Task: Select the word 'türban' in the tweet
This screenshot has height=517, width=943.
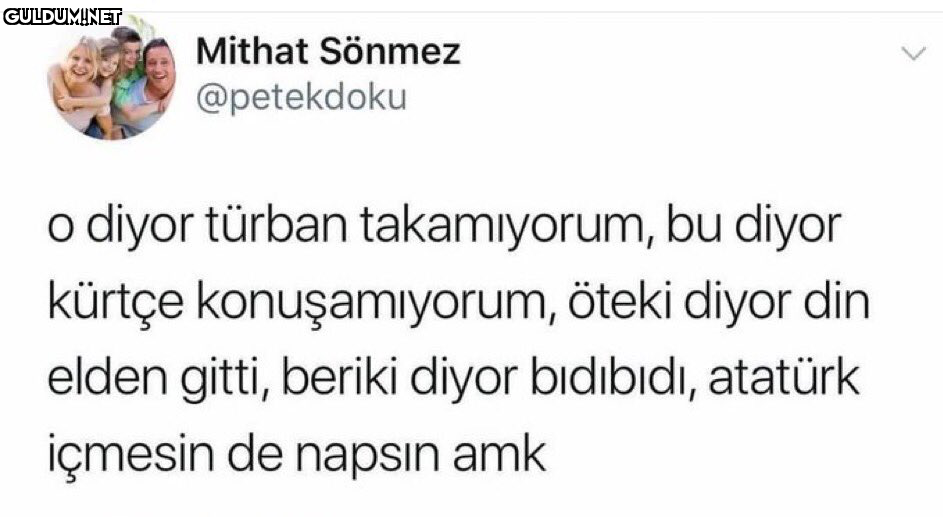Action: point(277,226)
